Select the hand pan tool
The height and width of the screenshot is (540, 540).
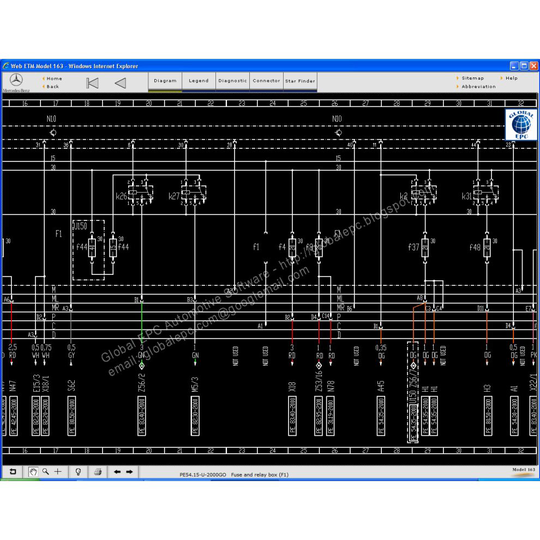coord(33,471)
